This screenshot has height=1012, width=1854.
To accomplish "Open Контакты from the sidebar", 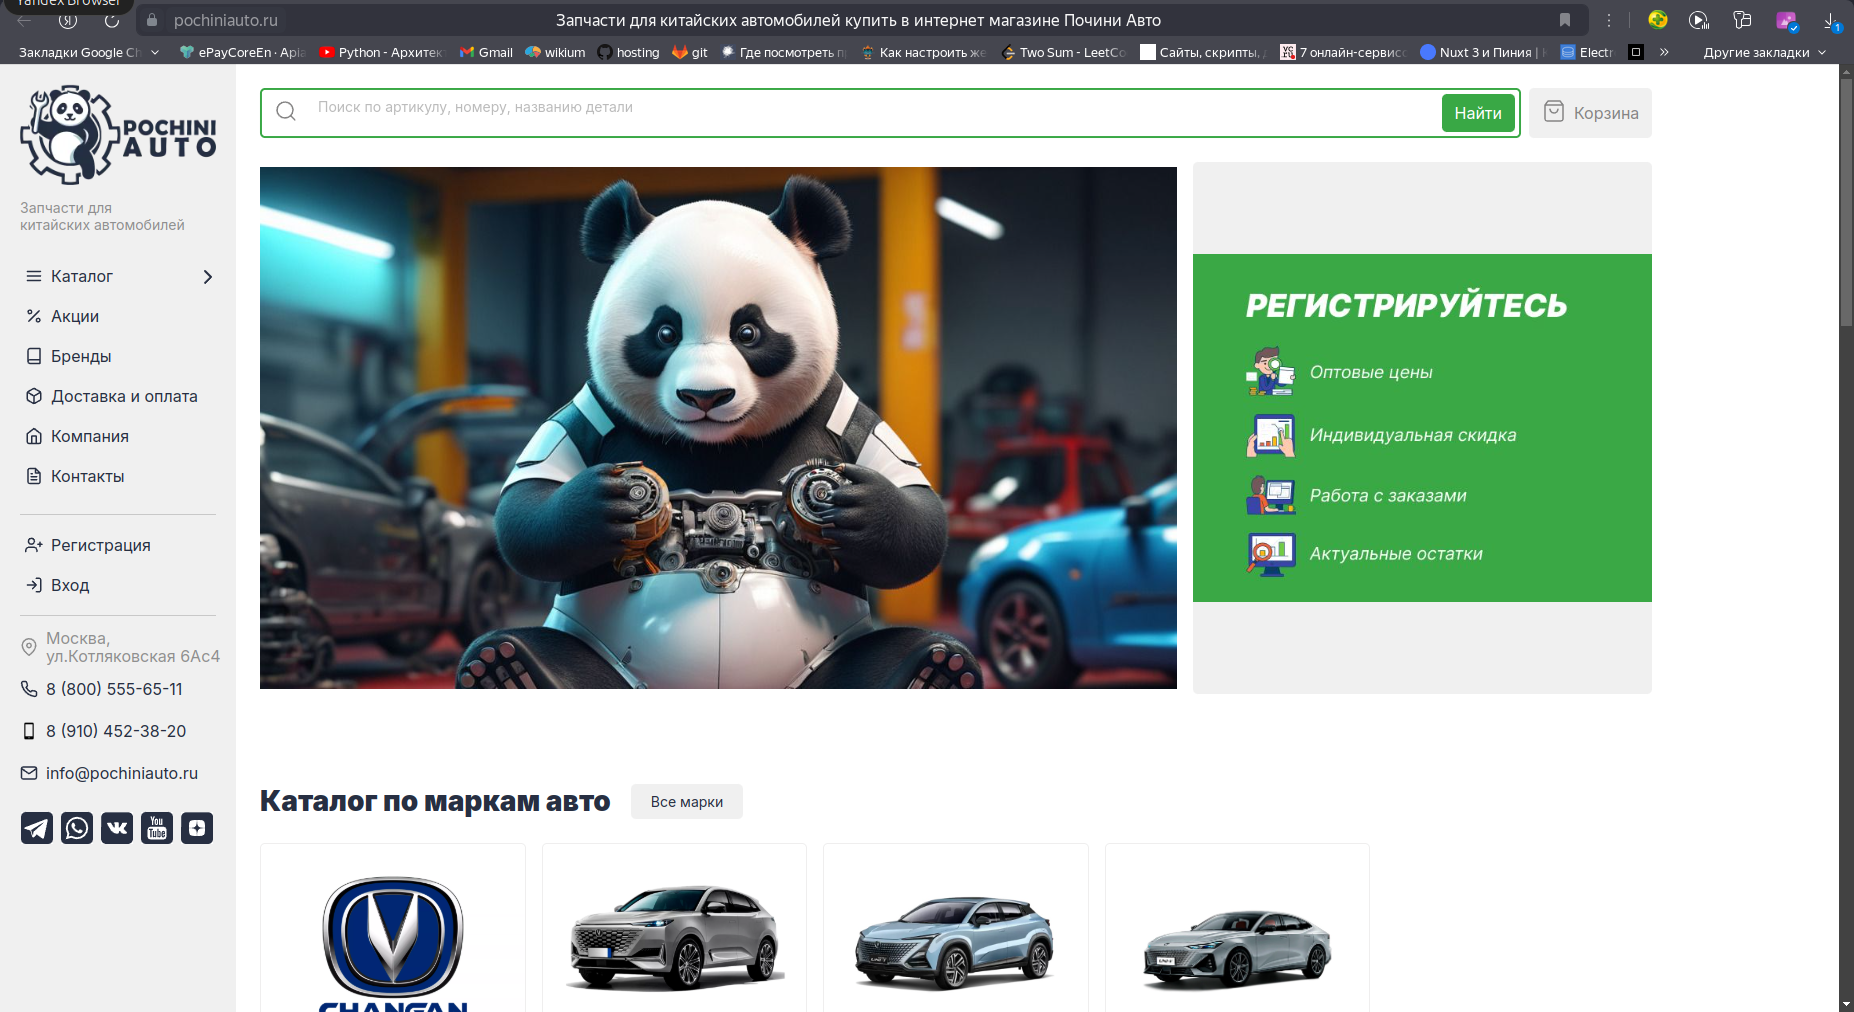I will pyautogui.click(x=88, y=476).
